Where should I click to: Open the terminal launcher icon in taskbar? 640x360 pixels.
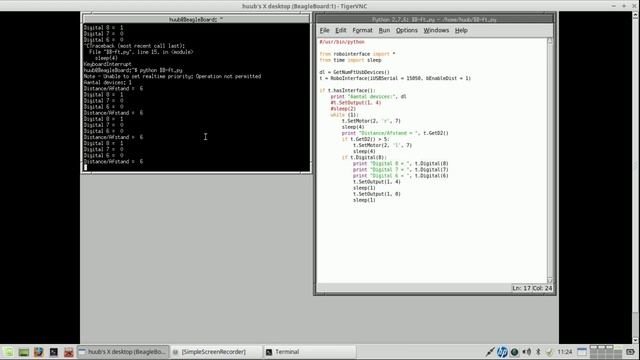coord(53,352)
